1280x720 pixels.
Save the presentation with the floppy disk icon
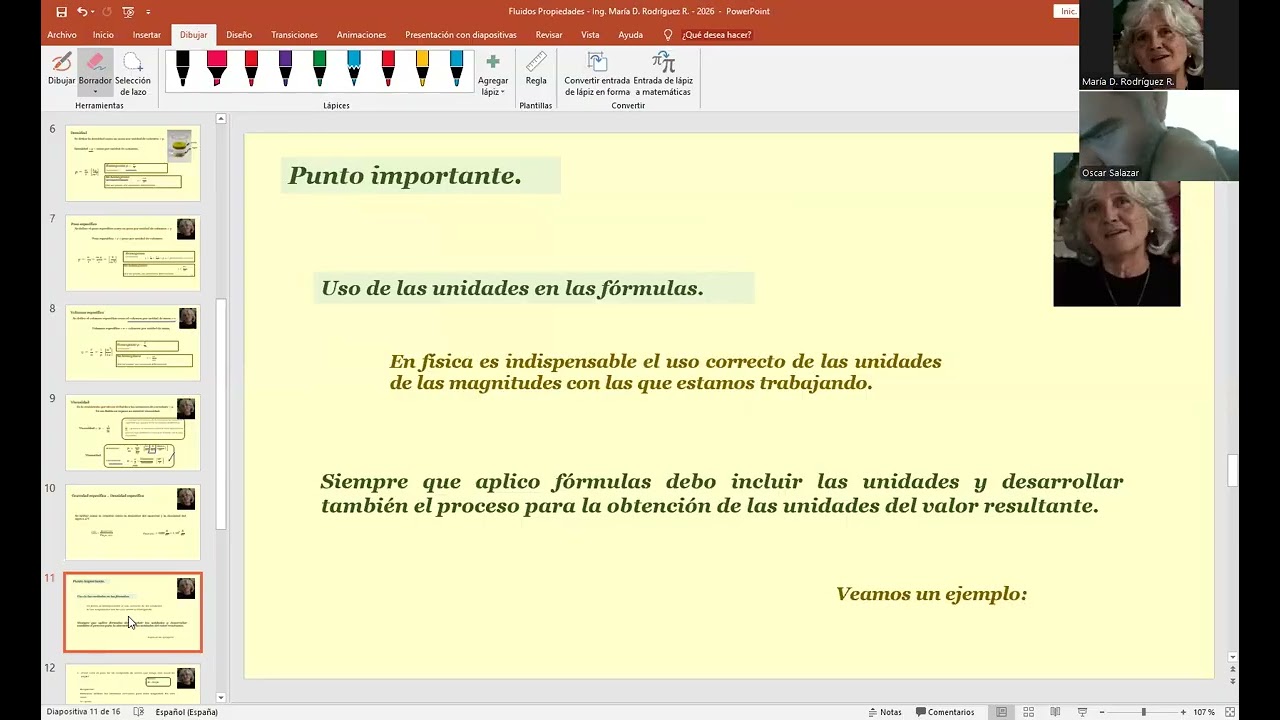[x=62, y=12]
